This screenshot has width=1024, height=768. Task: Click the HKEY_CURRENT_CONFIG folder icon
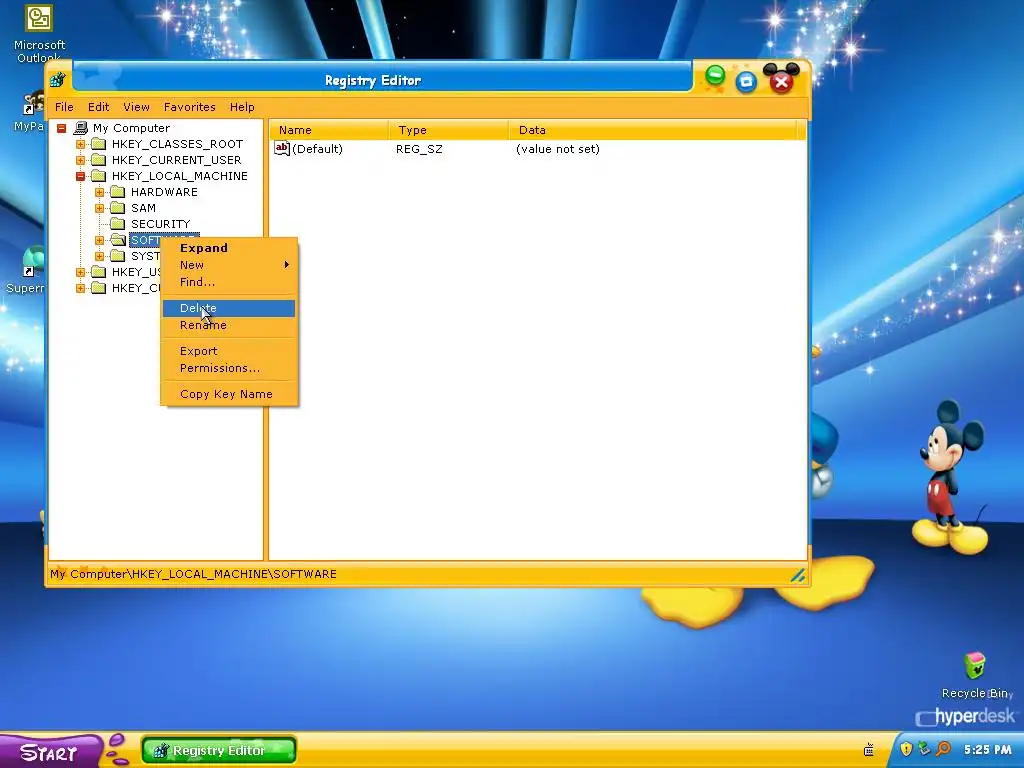tap(99, 288)
